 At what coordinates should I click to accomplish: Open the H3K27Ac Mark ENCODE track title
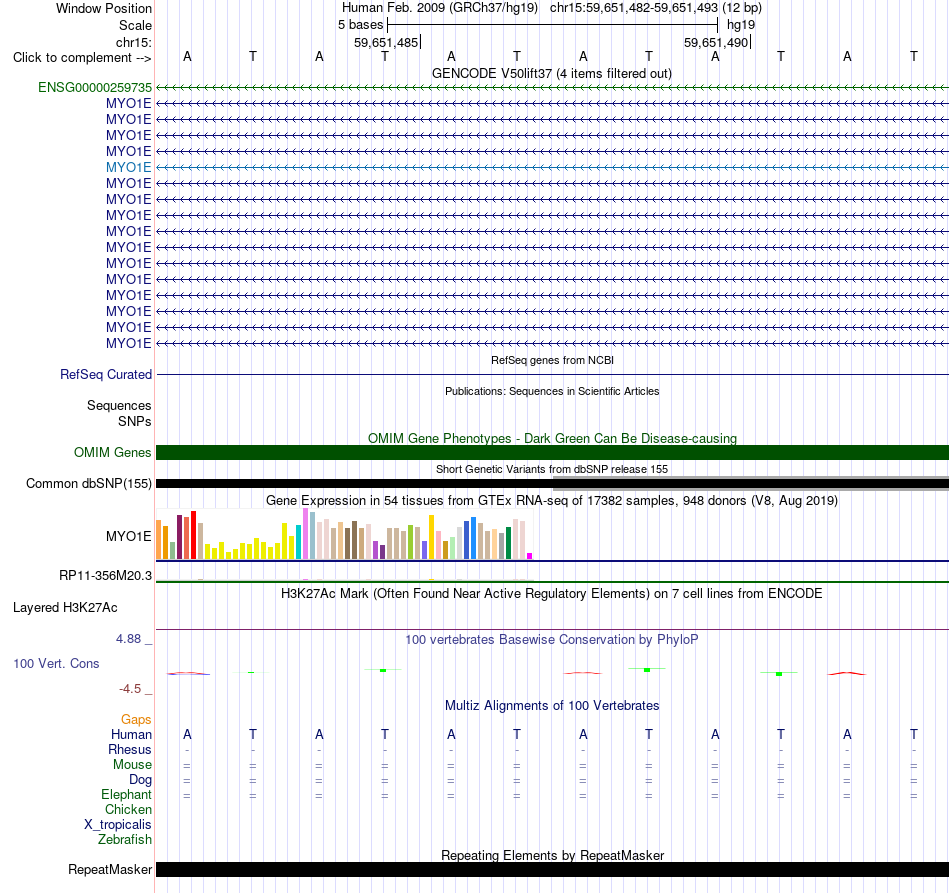tap(552, 593)
